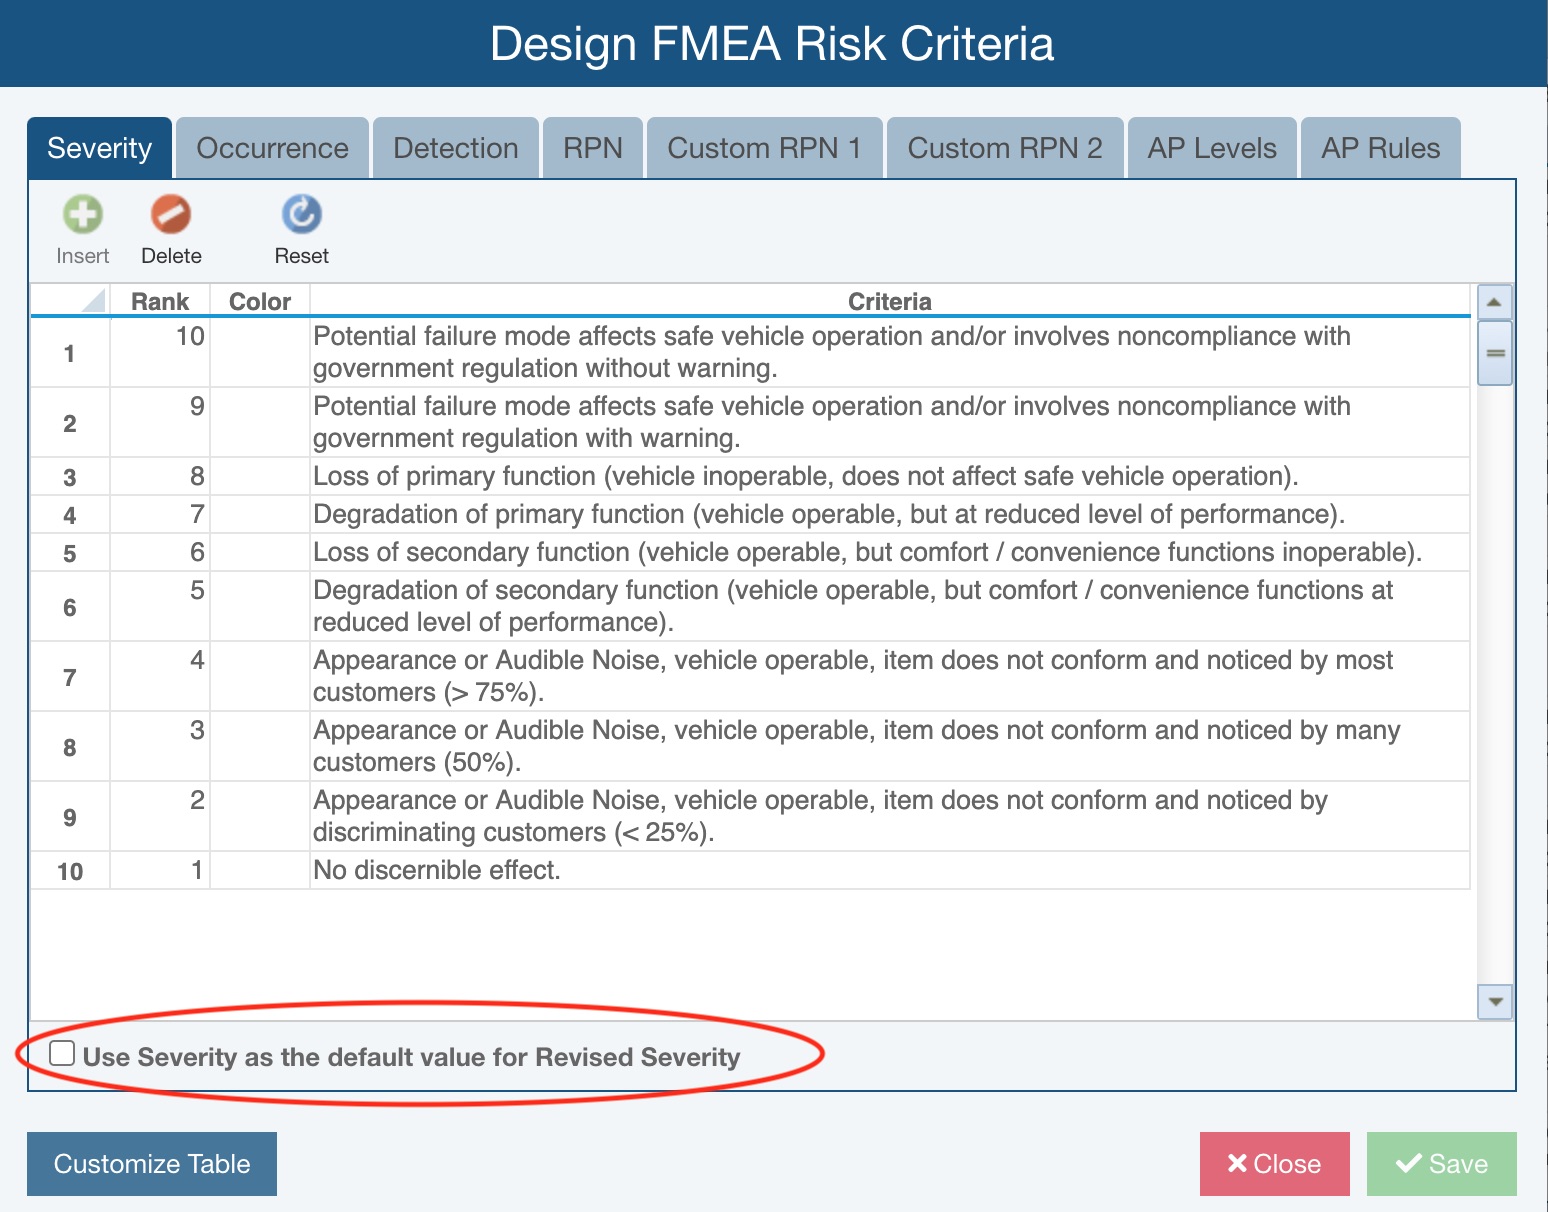Switch to the Detection tab
The width and height of the screenshot is (1548, 1212).
(456, 148)
